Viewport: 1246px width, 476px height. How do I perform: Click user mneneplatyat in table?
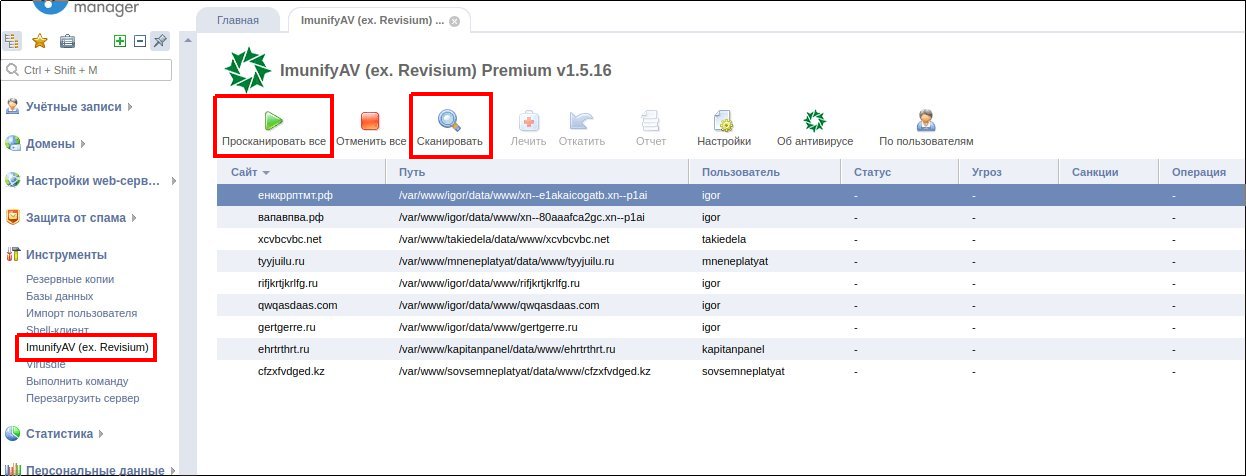pos(736,261)
